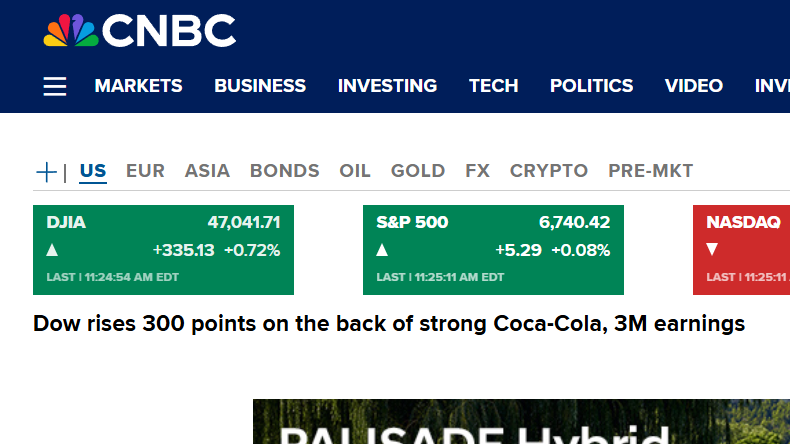Click the plus icon beside market tabs
The width and height of the screenshot is (790, 444).
click(46, 172)
